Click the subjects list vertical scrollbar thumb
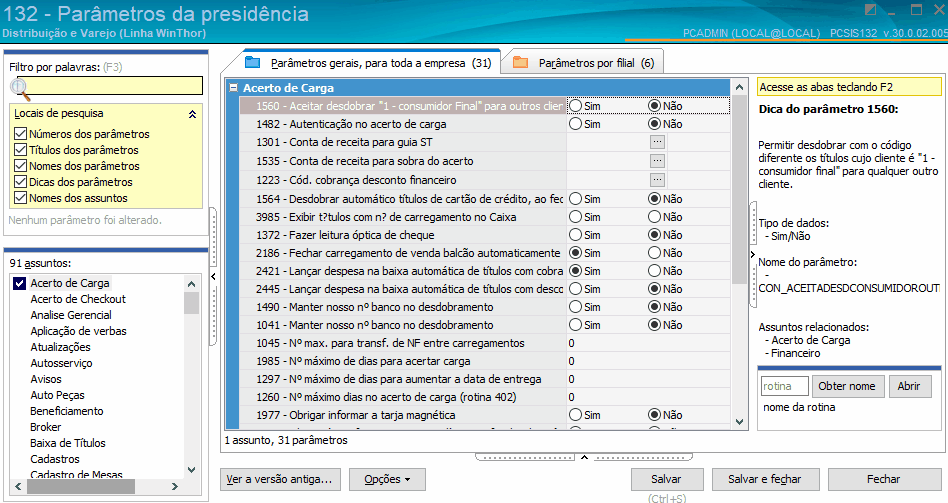This screenshot has width=948, height=503. (x=191, y=303)
